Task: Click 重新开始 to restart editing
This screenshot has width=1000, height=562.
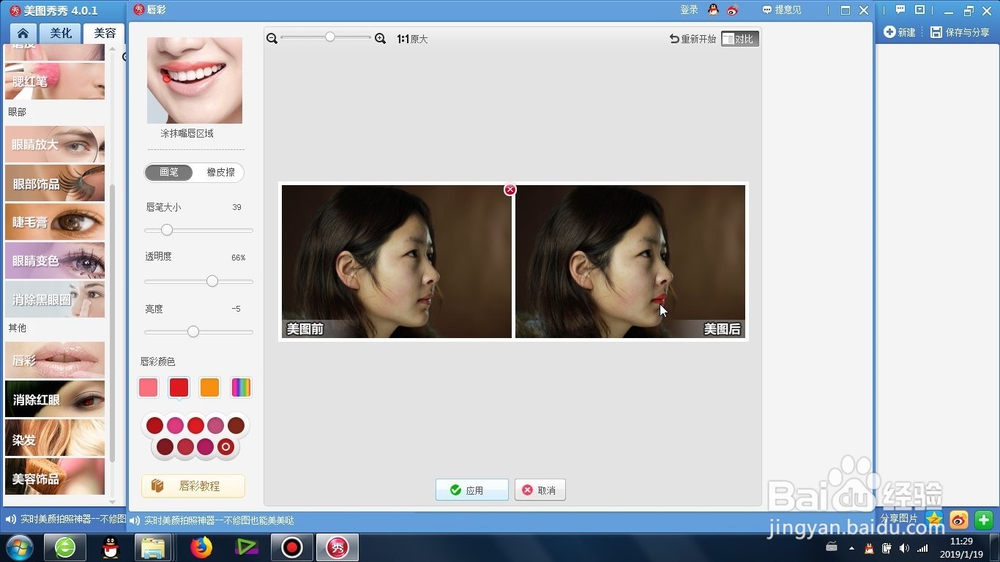Action: 693,39
